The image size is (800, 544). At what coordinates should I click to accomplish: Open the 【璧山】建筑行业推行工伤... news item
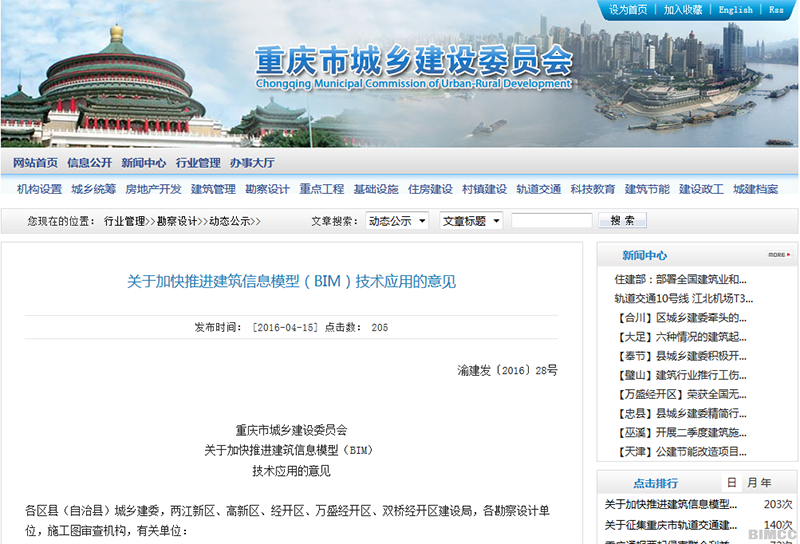(x=680, y=375)
